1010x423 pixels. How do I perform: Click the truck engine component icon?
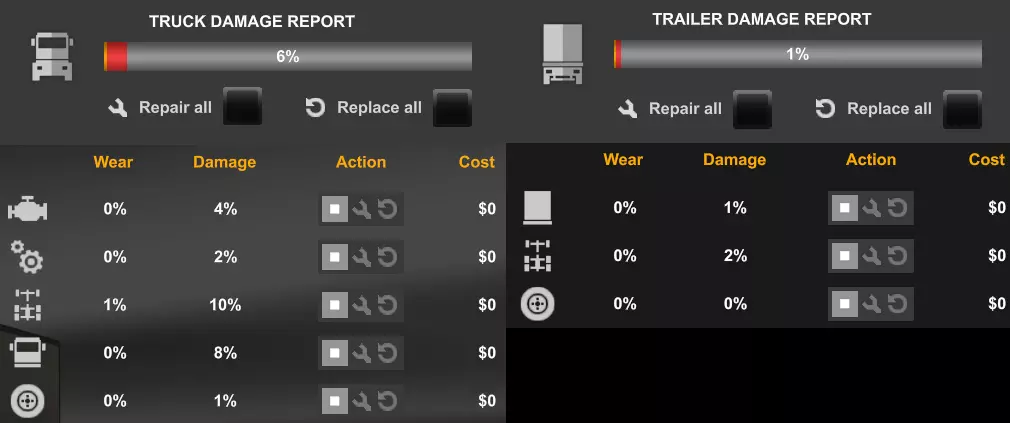coord(27,210)
